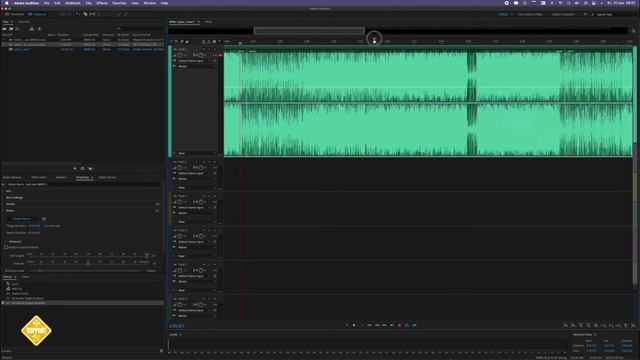Open Track 1 input dropdown
This screenshot has width=640, height=360.
[x=194, y=60]
